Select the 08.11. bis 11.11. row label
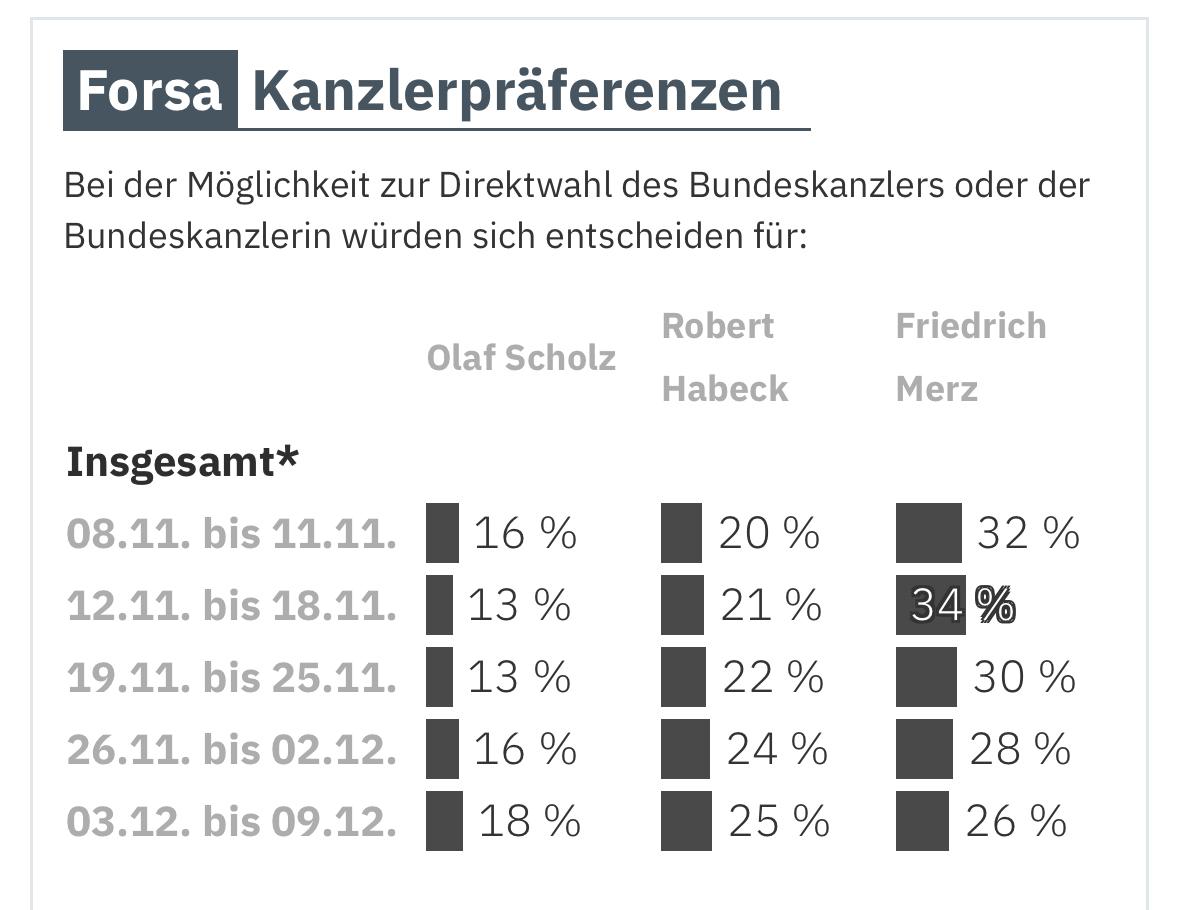Viewport: 1179px width, 910px height. coord(231,533)
